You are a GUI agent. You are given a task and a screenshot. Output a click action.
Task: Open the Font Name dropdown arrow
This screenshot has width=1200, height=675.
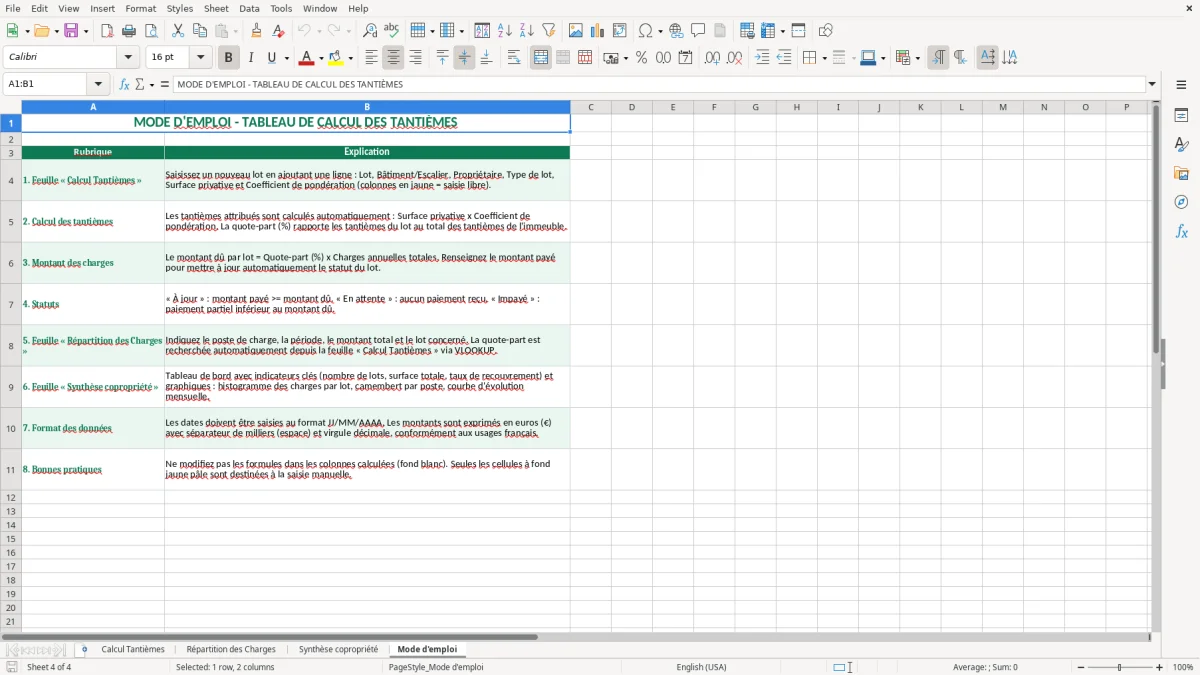(x=128, y=58)
